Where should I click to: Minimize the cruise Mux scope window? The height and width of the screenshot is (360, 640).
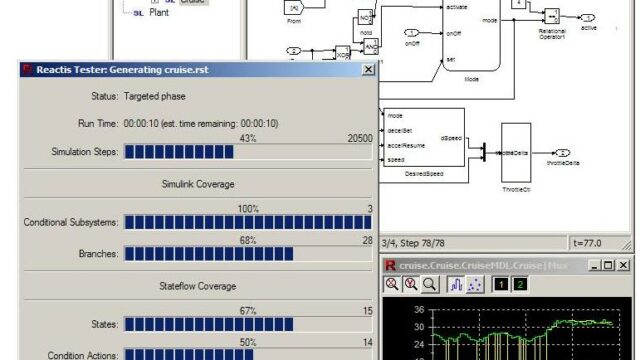click(594, 266)
